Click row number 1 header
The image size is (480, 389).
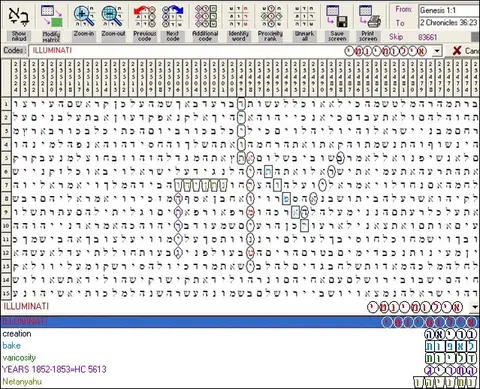pos(6,104)
